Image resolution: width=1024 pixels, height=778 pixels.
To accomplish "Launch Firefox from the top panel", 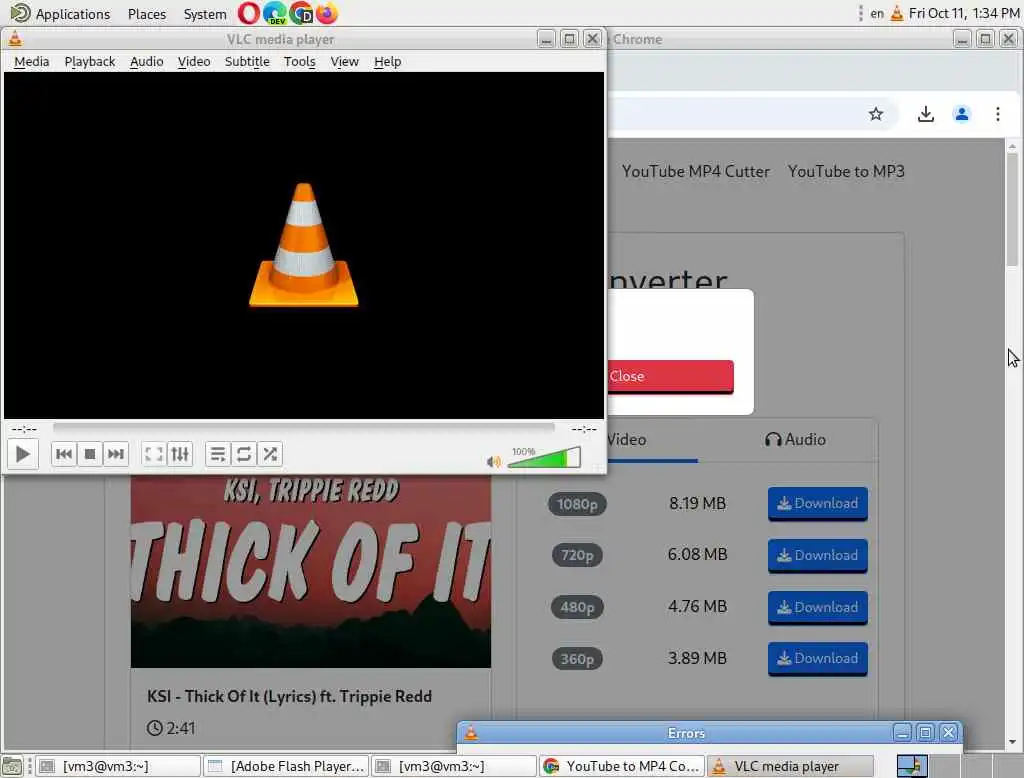I will 327,13.
